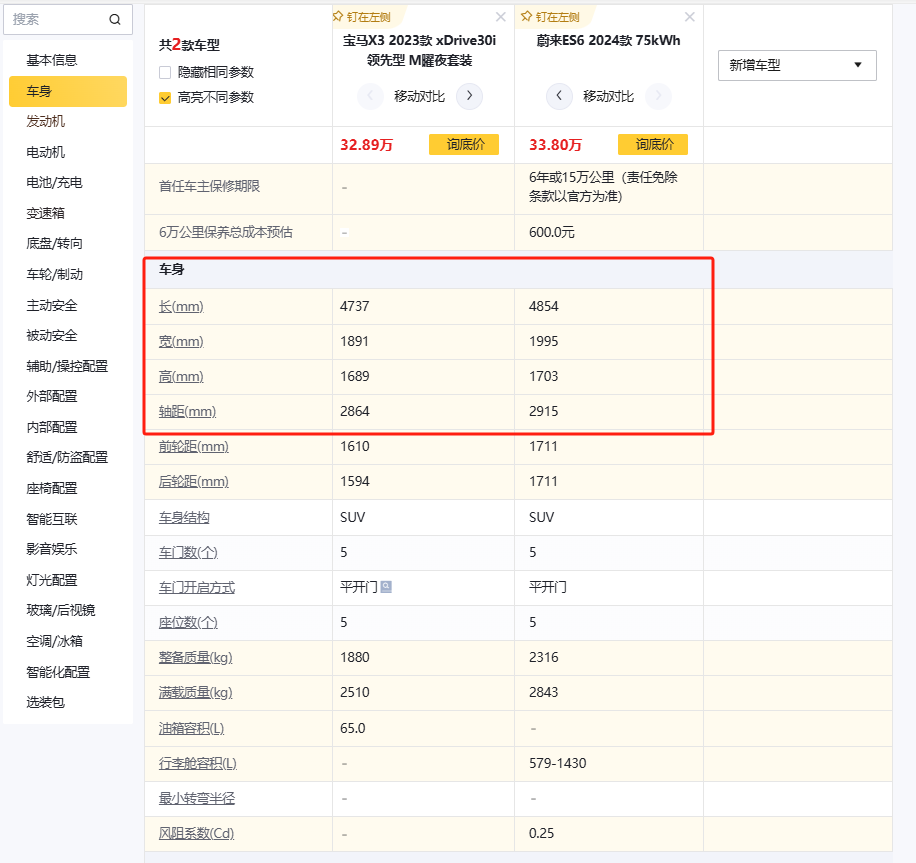Select 被动安全 in sidebar
916x863 pixels.
(x=52, y=335)
